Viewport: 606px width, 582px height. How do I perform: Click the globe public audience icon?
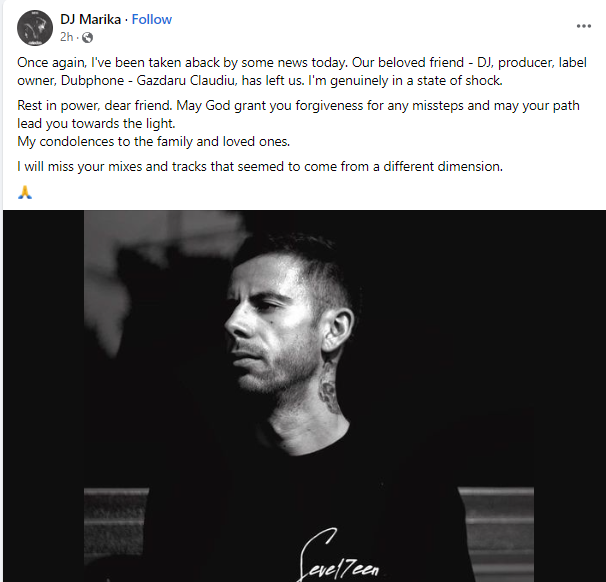tap(88, 37)
